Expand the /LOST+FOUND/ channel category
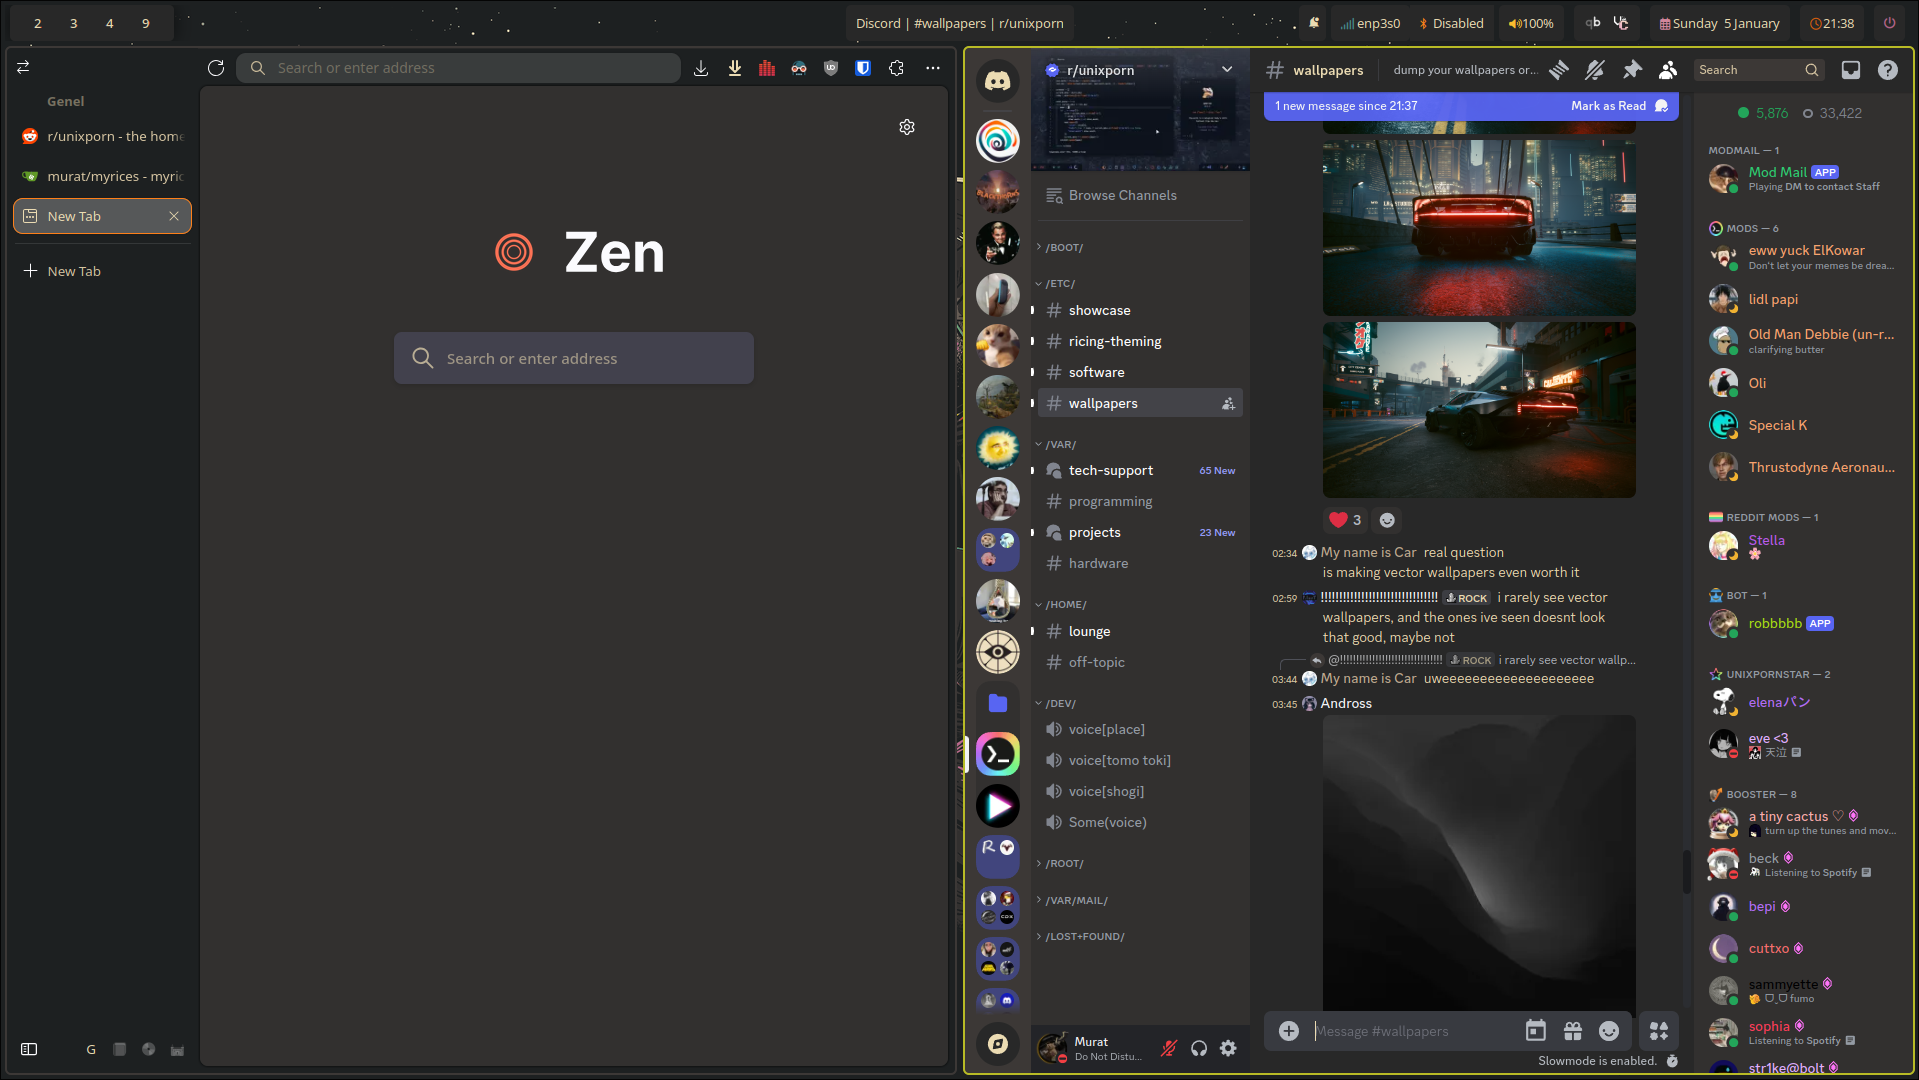Screen dimensions: 1919x1080 (1084, 937)
